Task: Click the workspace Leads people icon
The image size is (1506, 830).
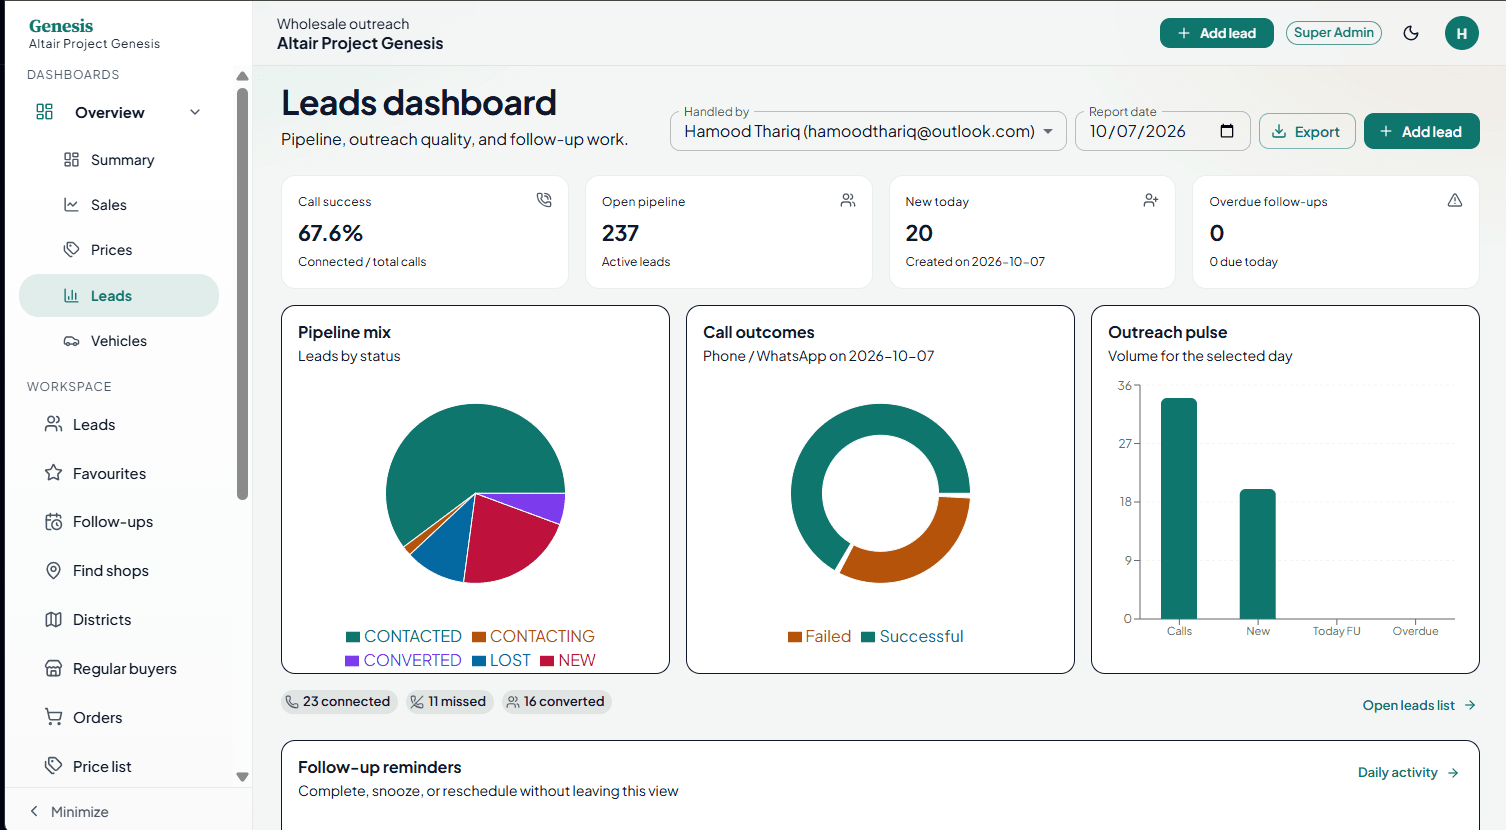Action: click(53, 424)
